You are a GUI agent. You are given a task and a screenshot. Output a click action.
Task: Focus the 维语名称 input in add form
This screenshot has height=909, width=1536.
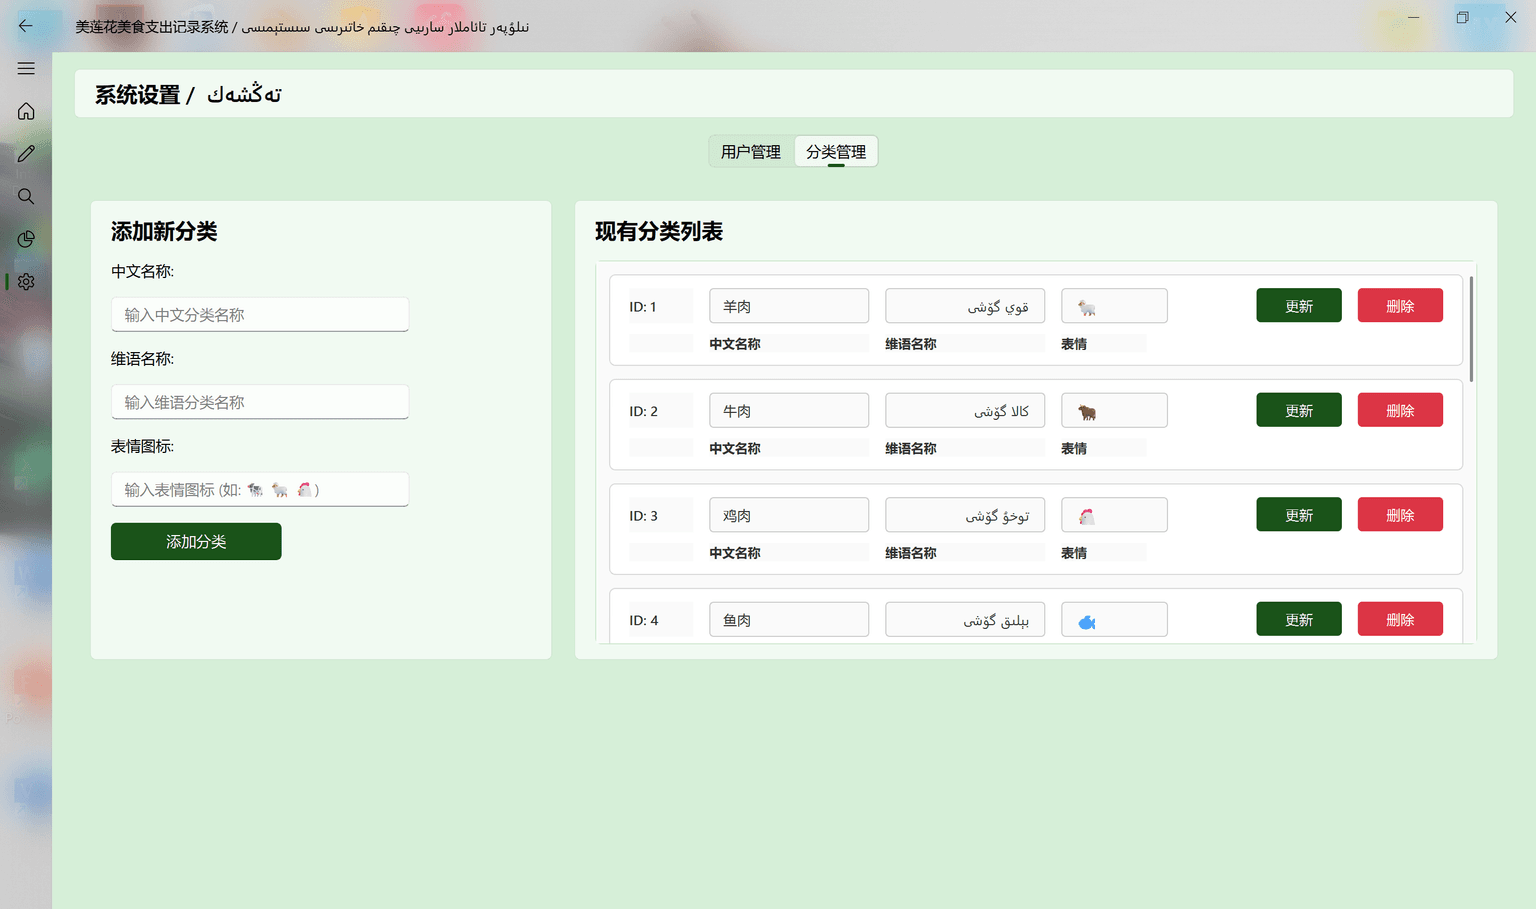pyautogui.click(x=260, y=402)
